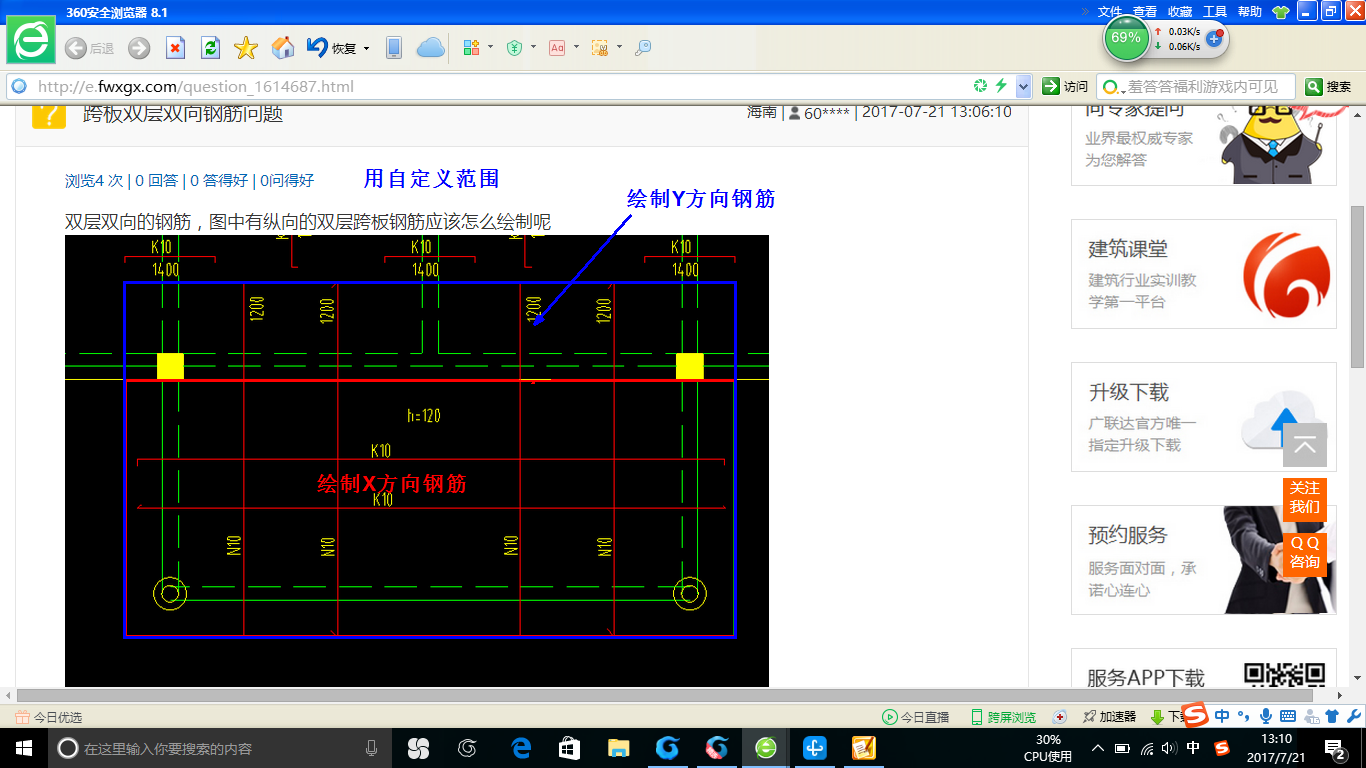Go to the home page via house icon
Image resolution: width=1366 pixels, height=768 pixels.
[x=283, y=48]
